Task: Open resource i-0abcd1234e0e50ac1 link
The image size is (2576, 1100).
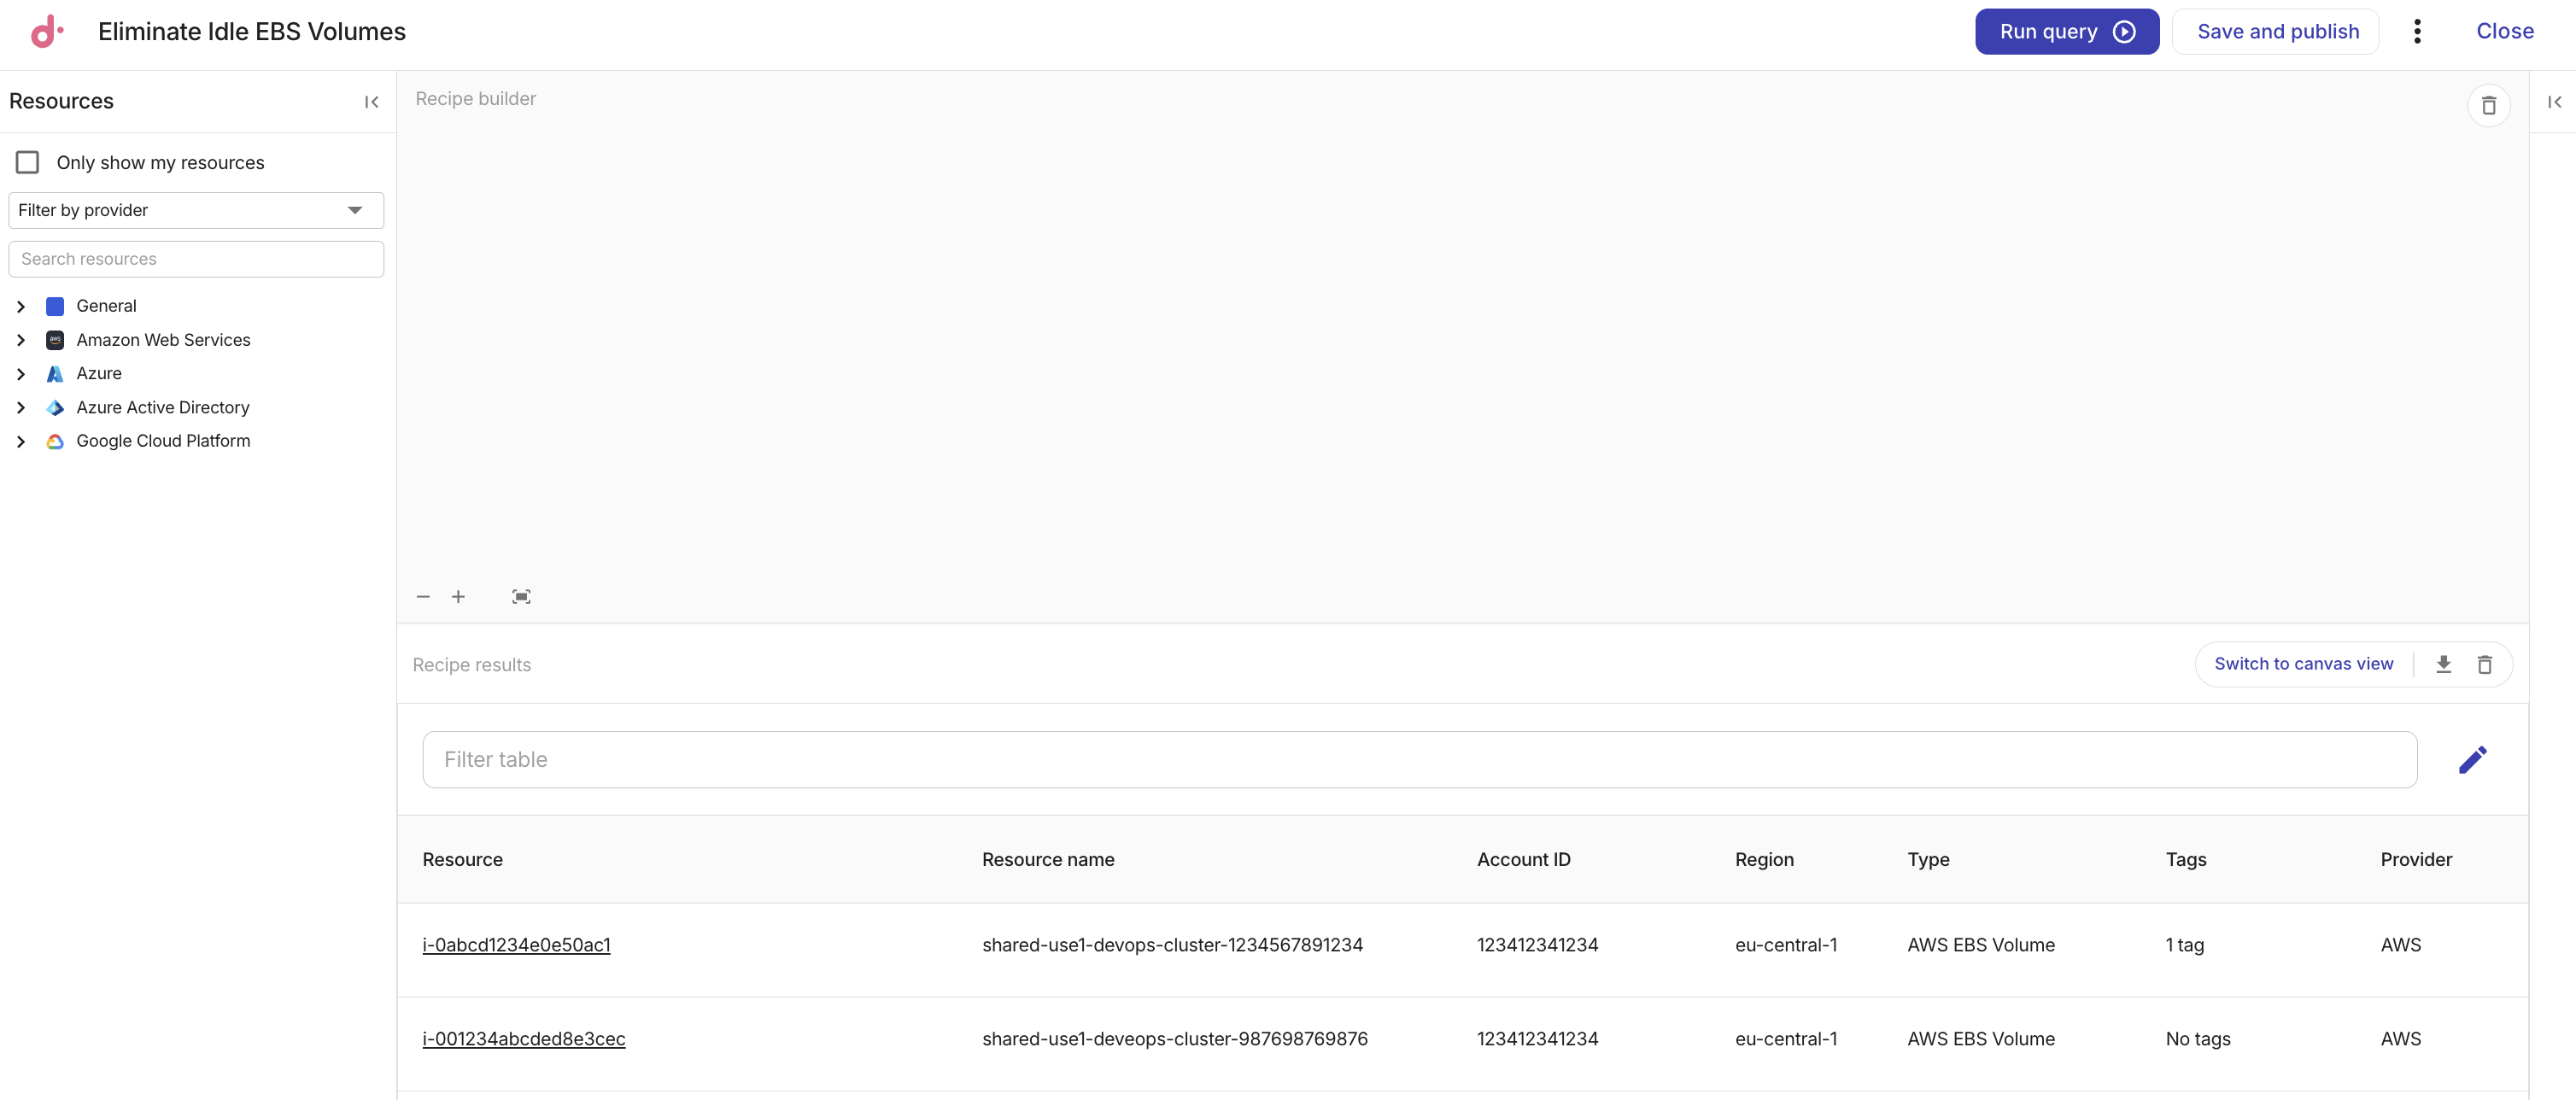Action: (516, 945)
